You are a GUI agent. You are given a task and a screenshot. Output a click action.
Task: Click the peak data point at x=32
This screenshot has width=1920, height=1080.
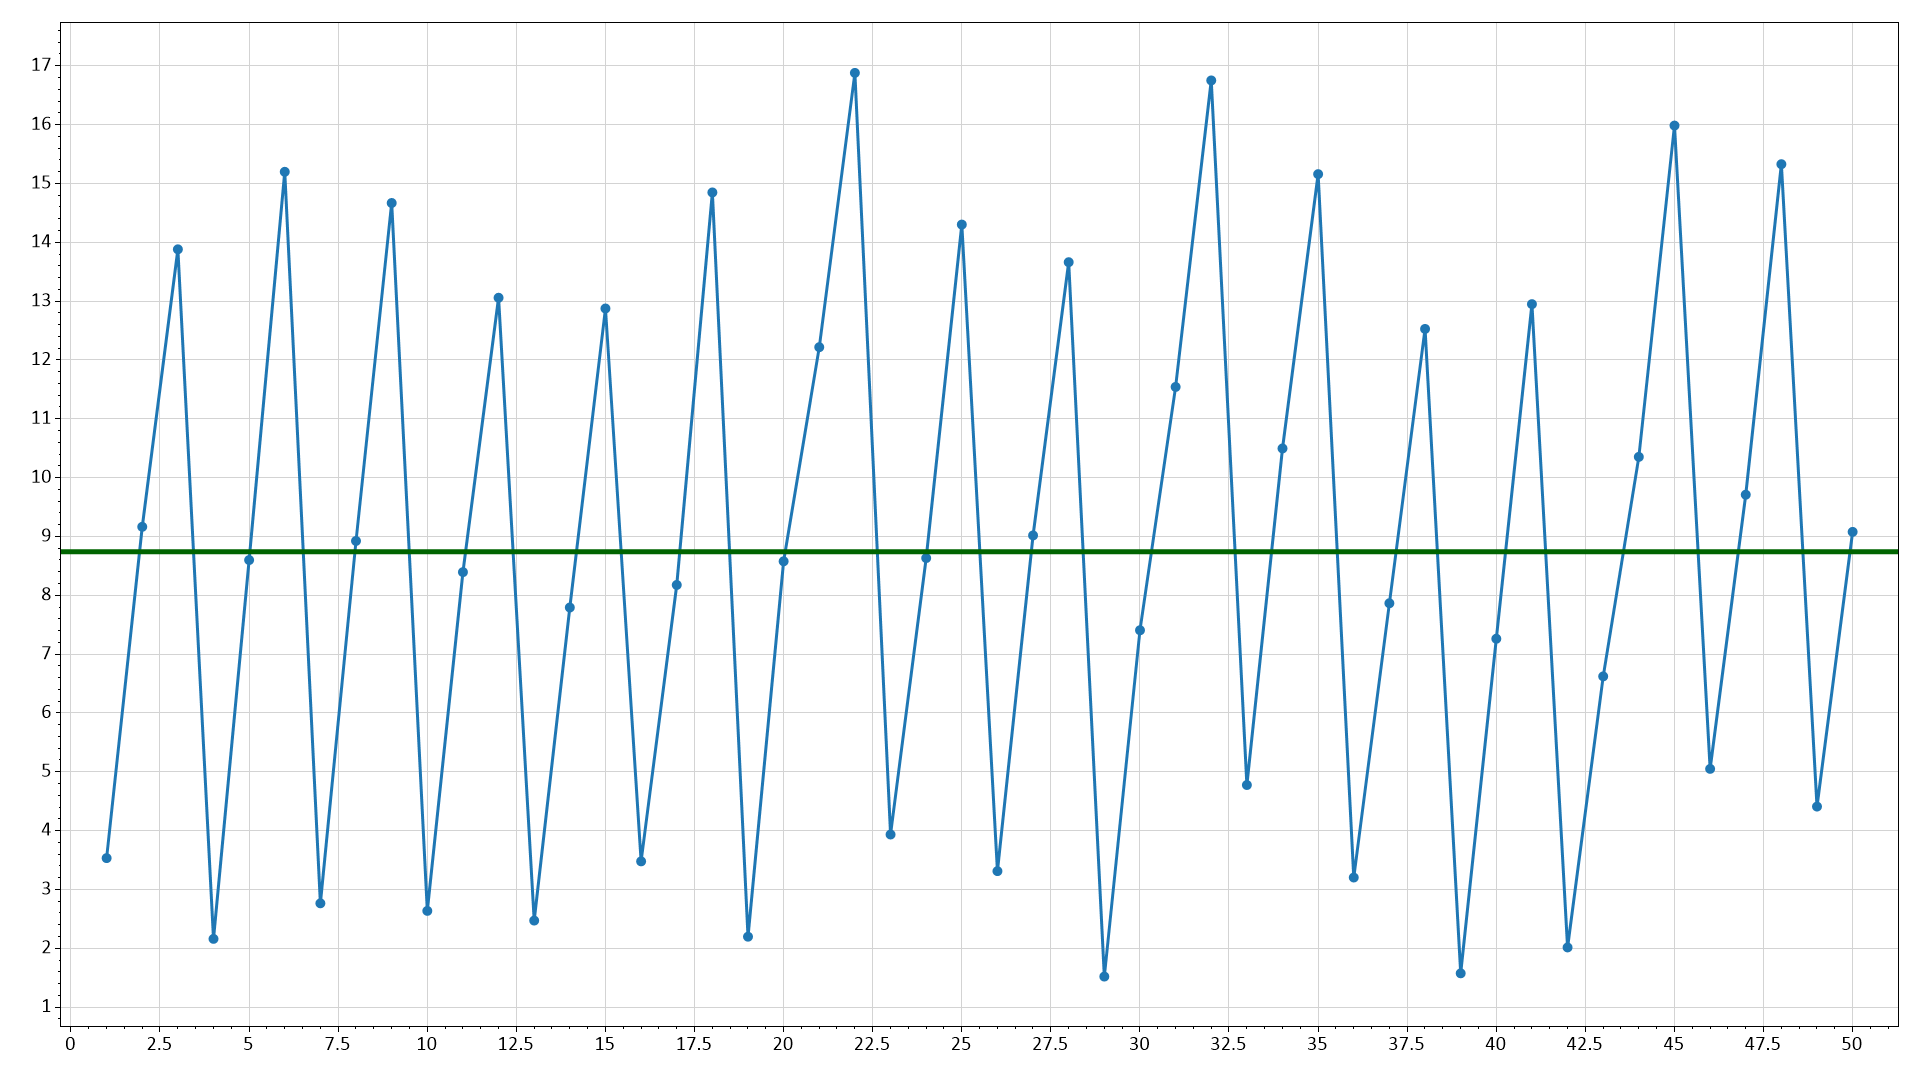point(1211,81)
